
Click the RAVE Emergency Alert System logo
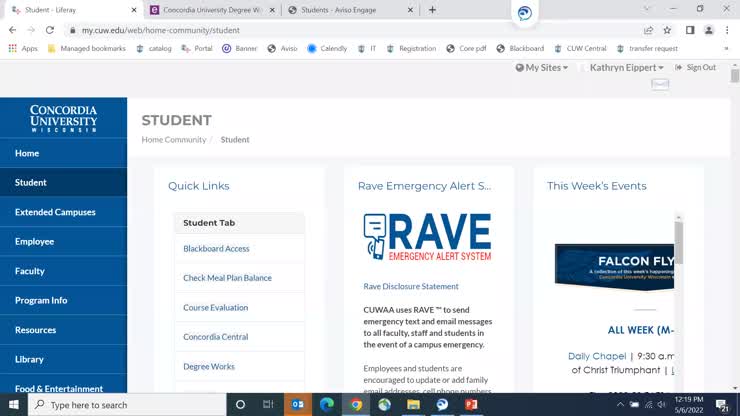(x=428, y=237)
